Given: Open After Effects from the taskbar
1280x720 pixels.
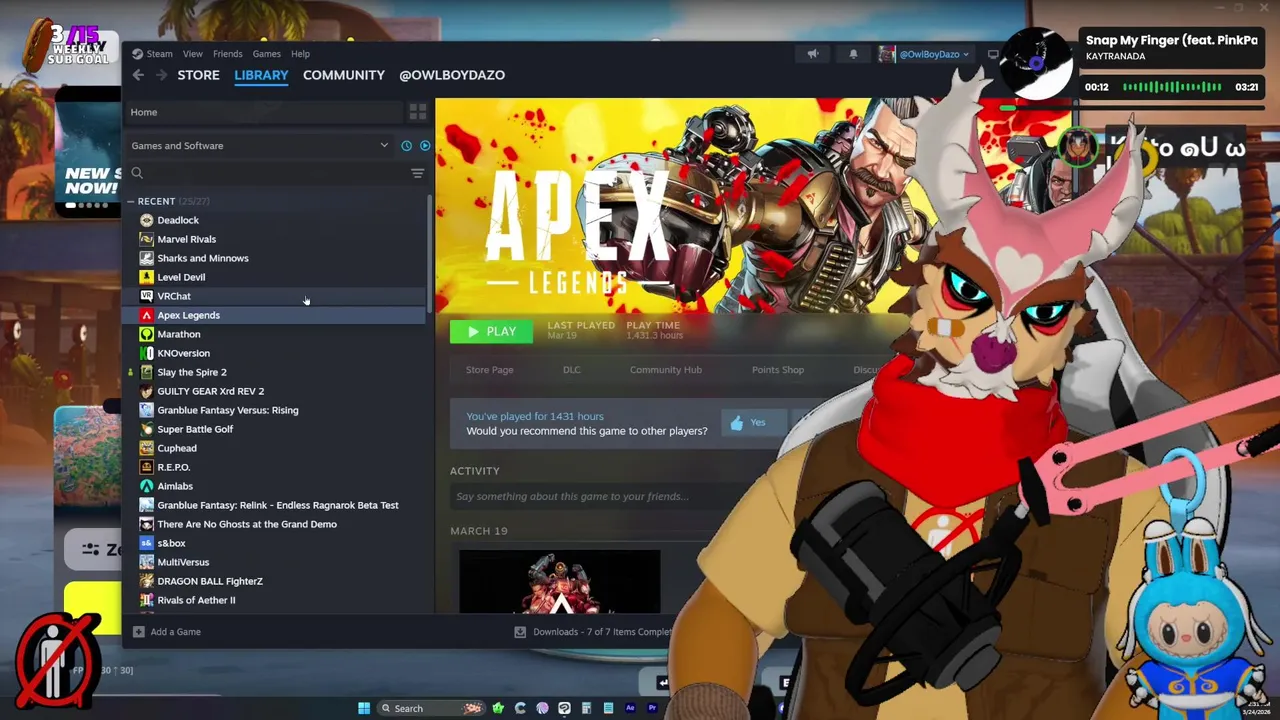Looking at the screenshot, I should 630,708.
